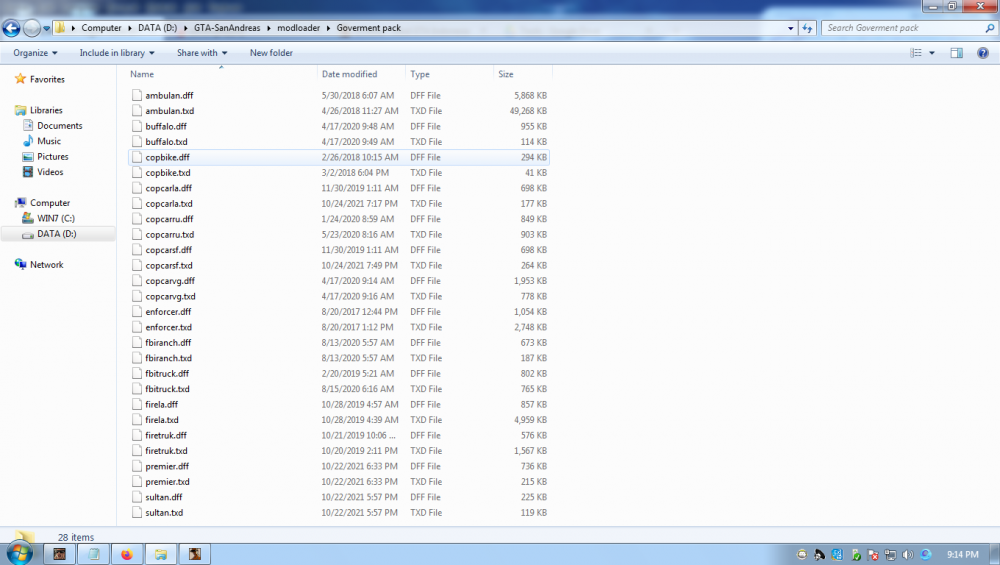This screenshot has width=1000, height=565.
Task: Select the fbiranch.txd file icon
Action: click(x=136, y=358)
